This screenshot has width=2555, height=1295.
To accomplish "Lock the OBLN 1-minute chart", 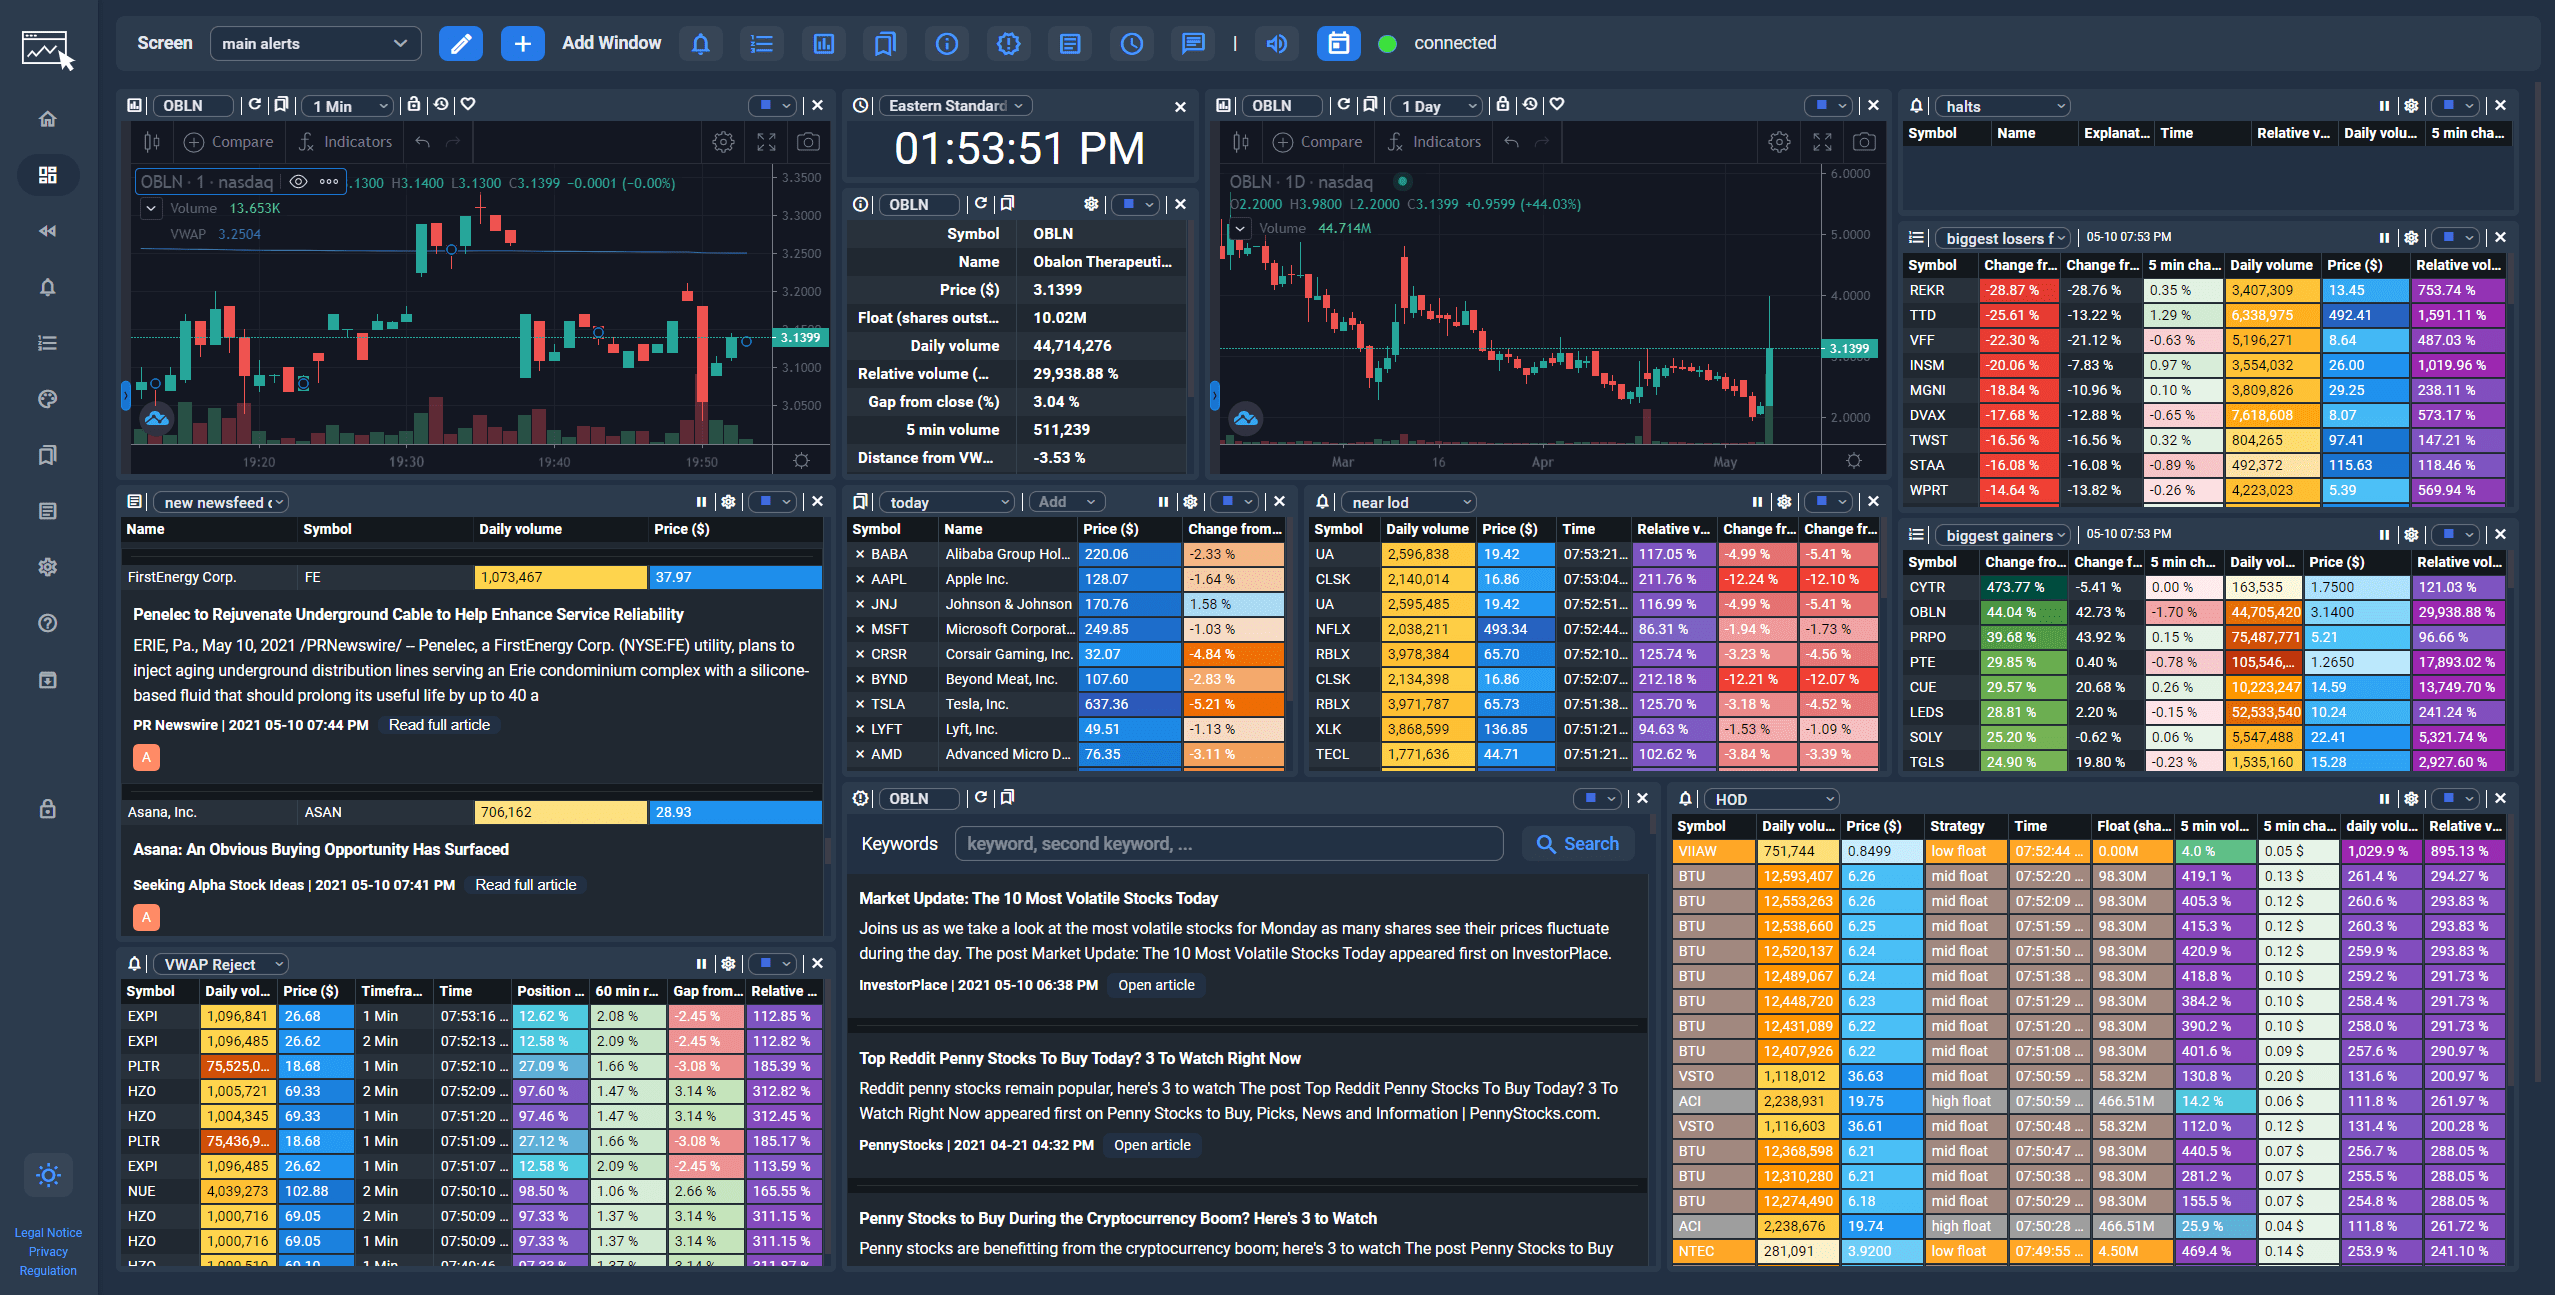I will click(414, 104).
